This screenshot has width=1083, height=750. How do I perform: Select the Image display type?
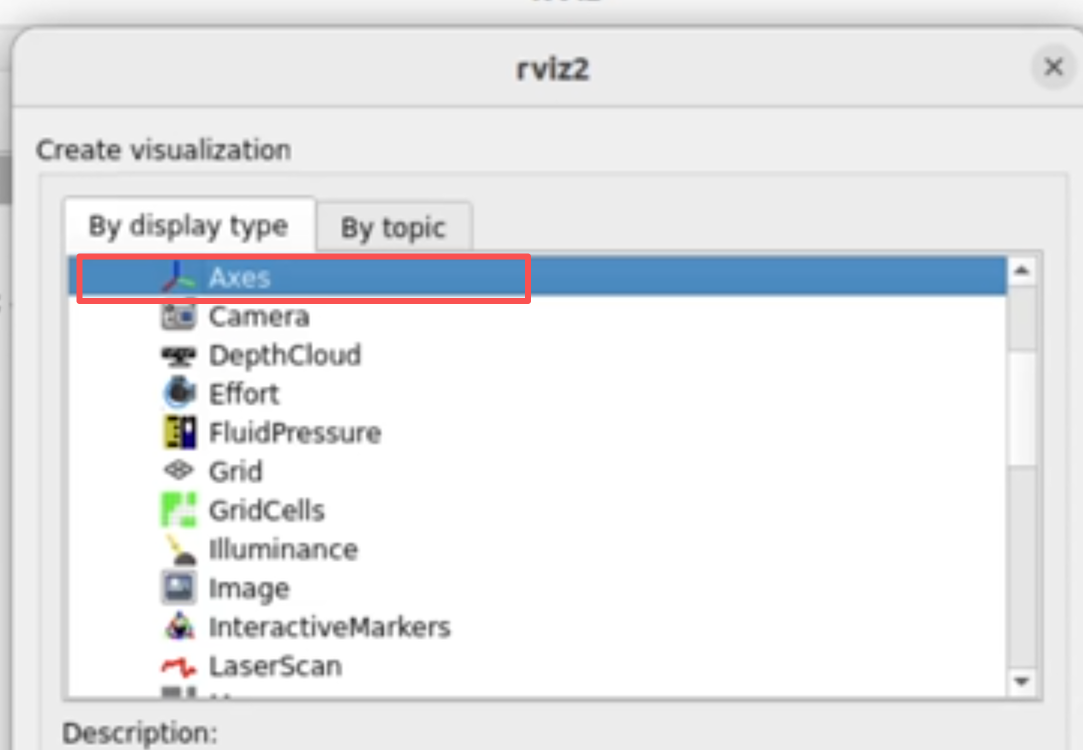pos(537,588)
